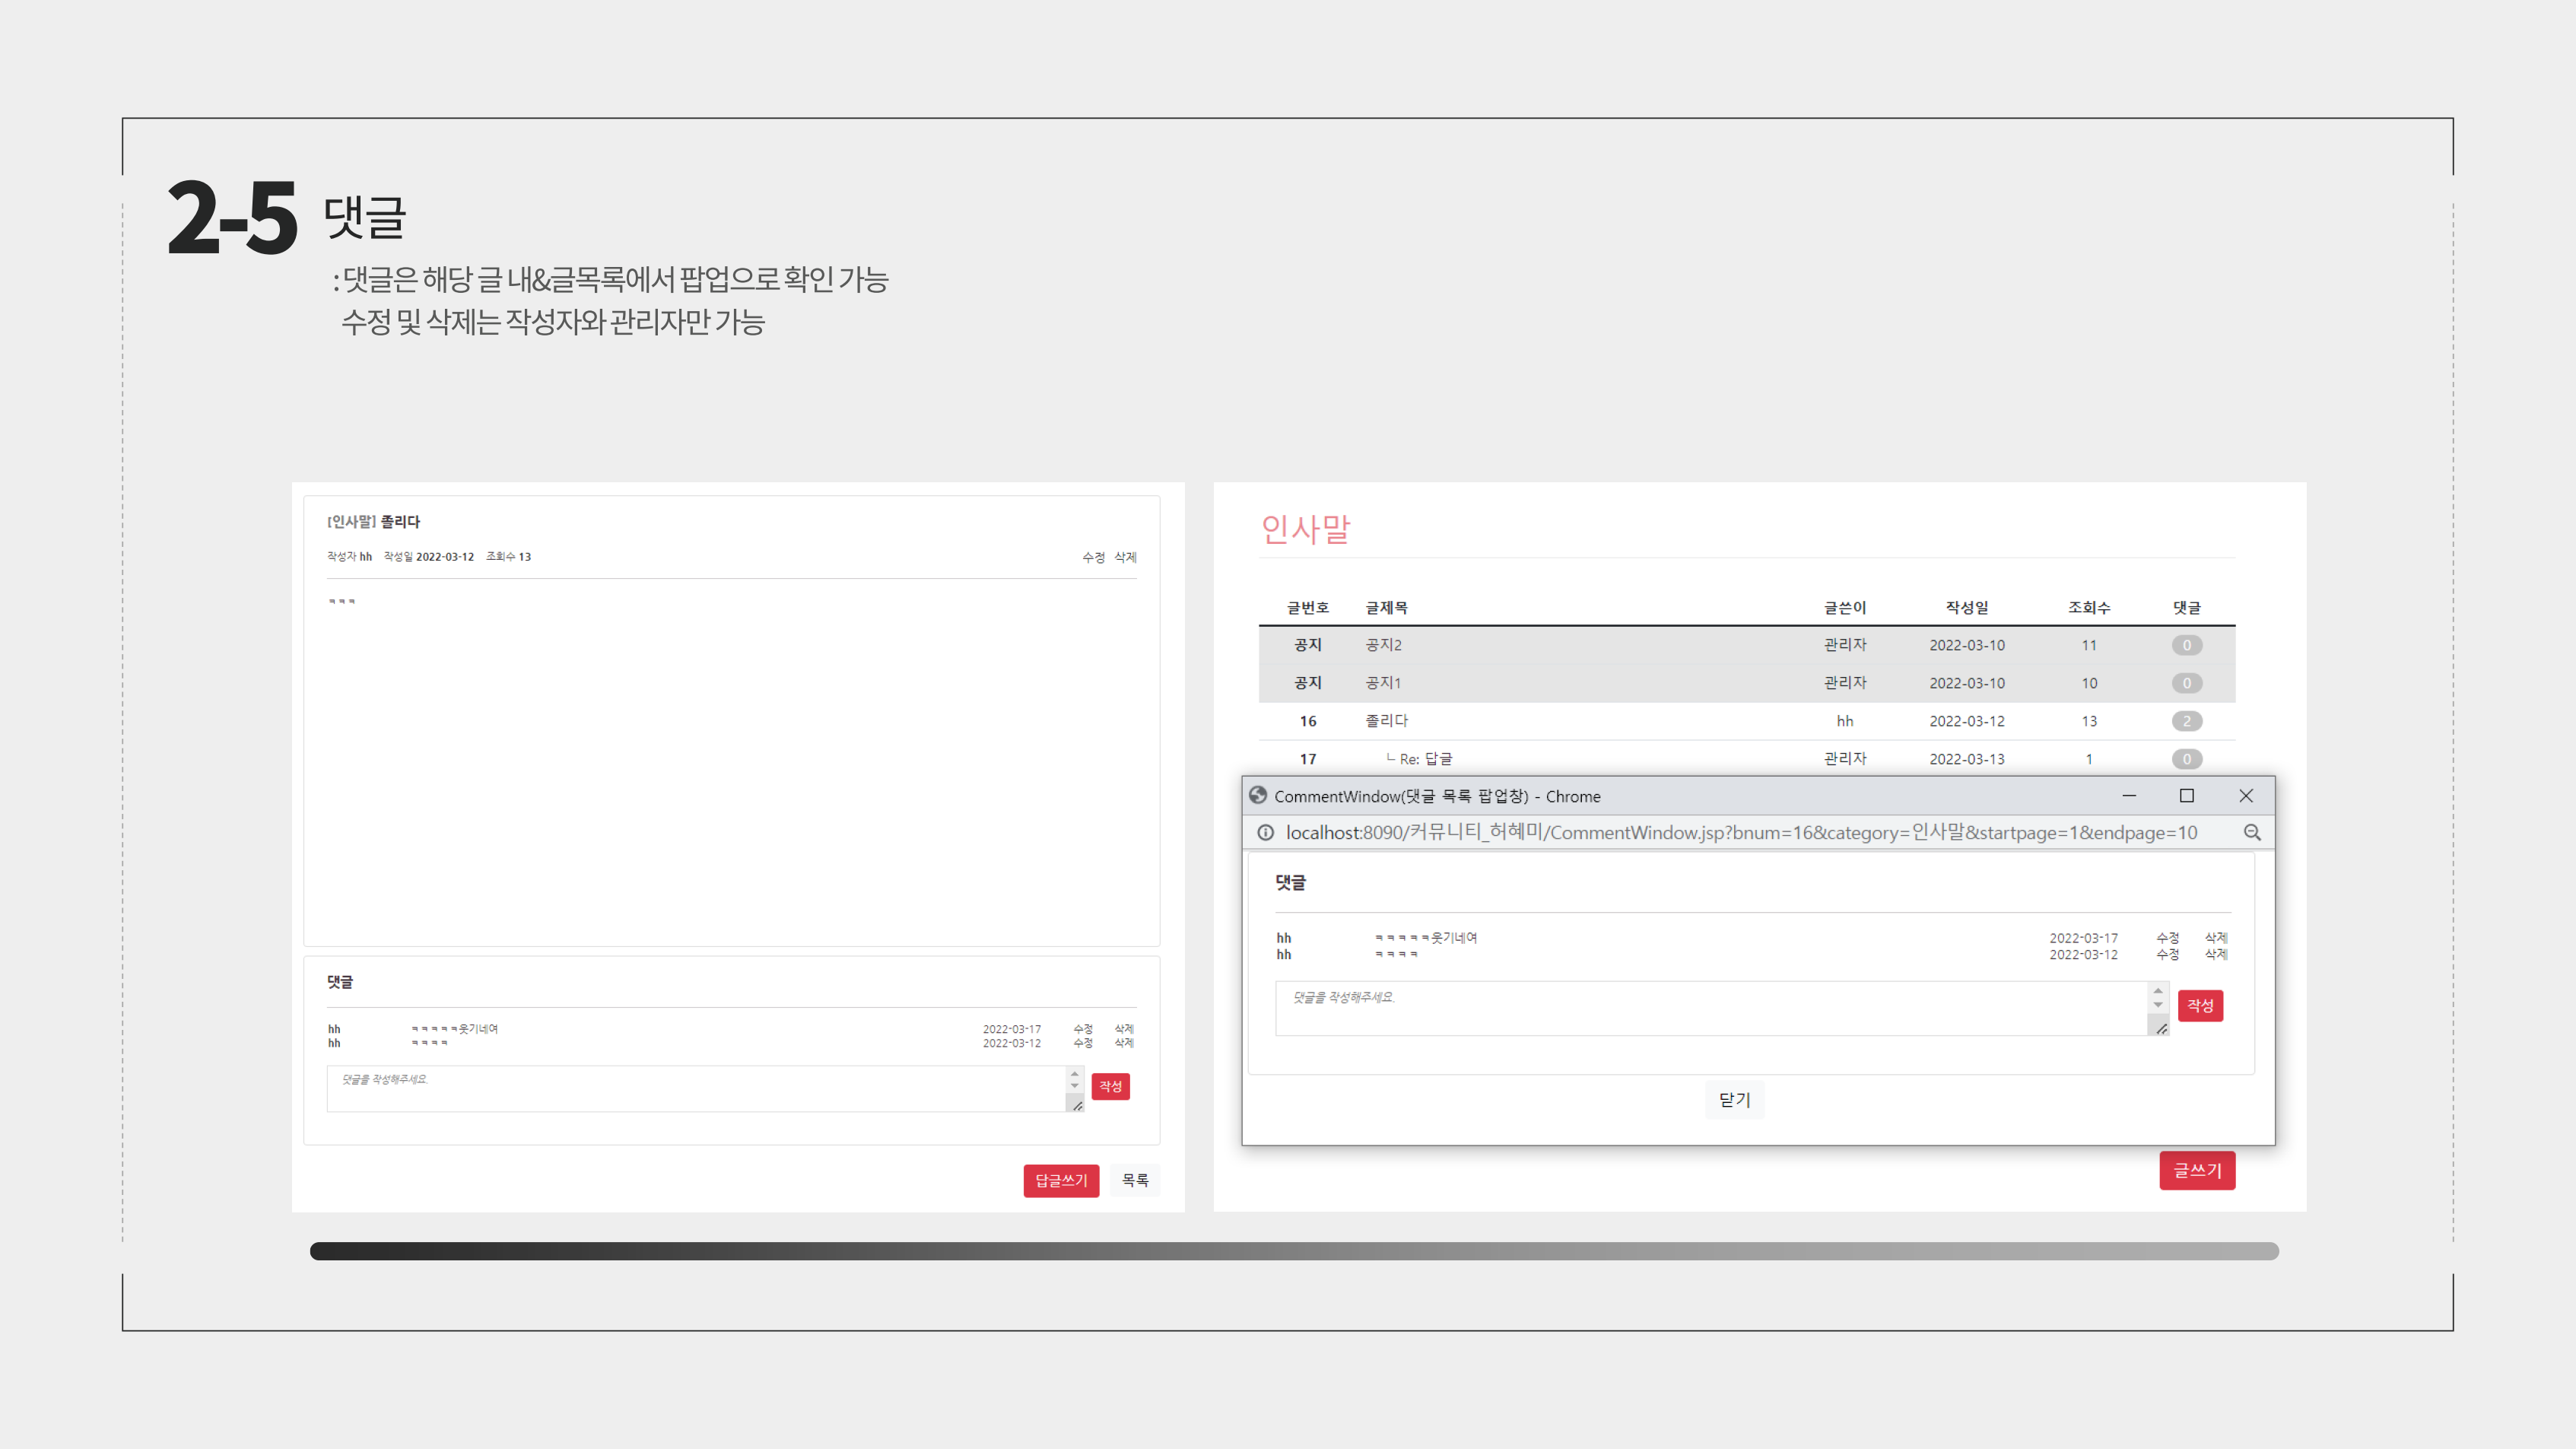The width and height of the screenshot is (2576, 1449).
Task: Click the zoom magnifier icon in the address bar
Action: pyautogui.click(x=2252, y=832)
